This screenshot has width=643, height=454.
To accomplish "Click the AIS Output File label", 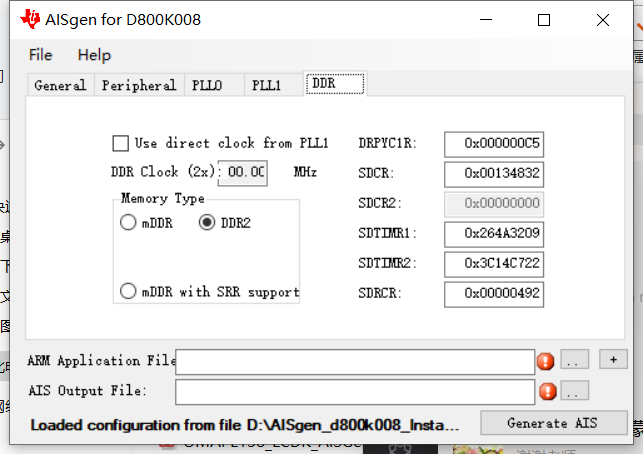I will (87, 390).
